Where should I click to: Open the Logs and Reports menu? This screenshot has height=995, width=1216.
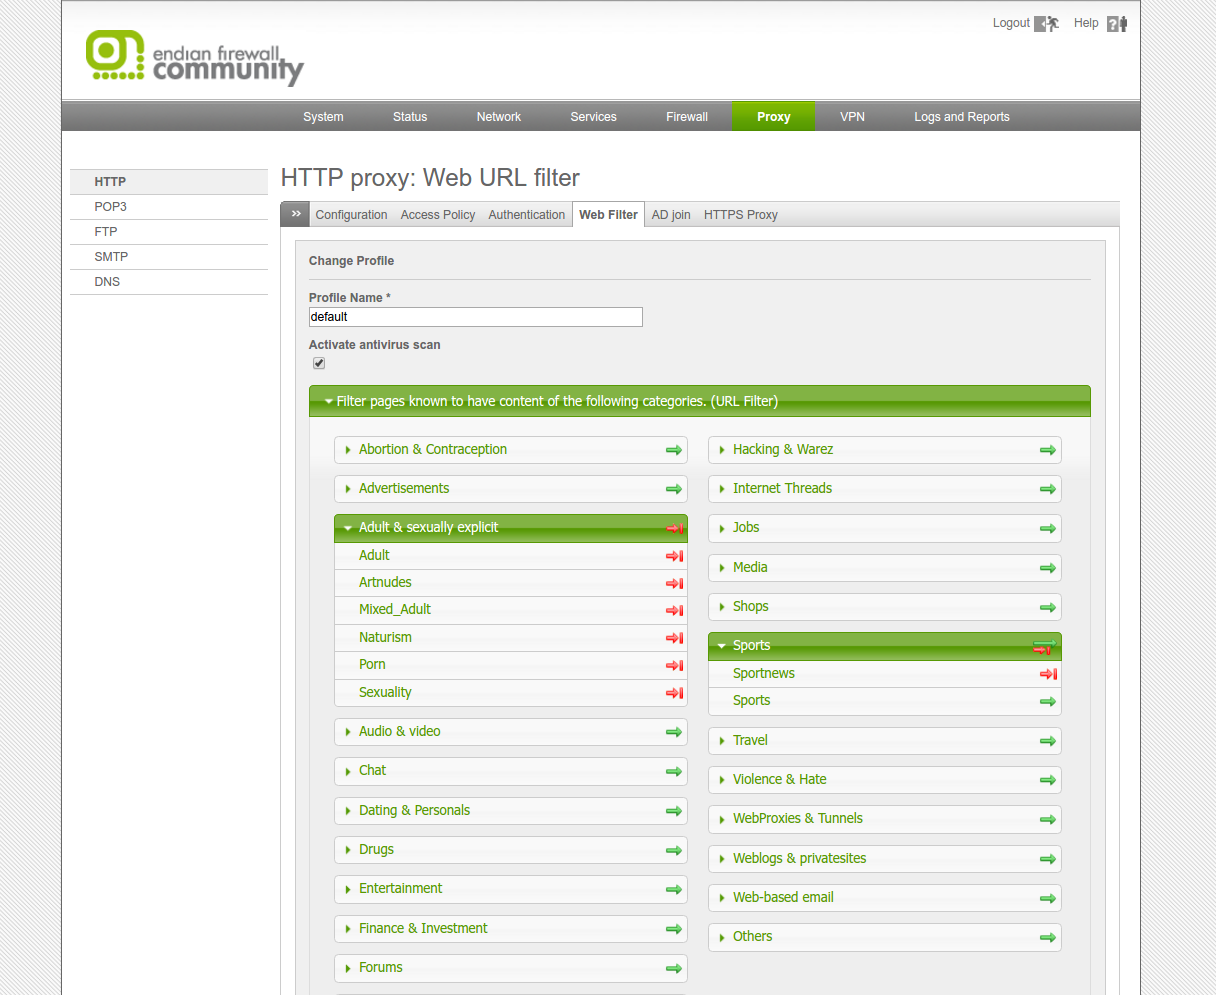coord(962,117)
